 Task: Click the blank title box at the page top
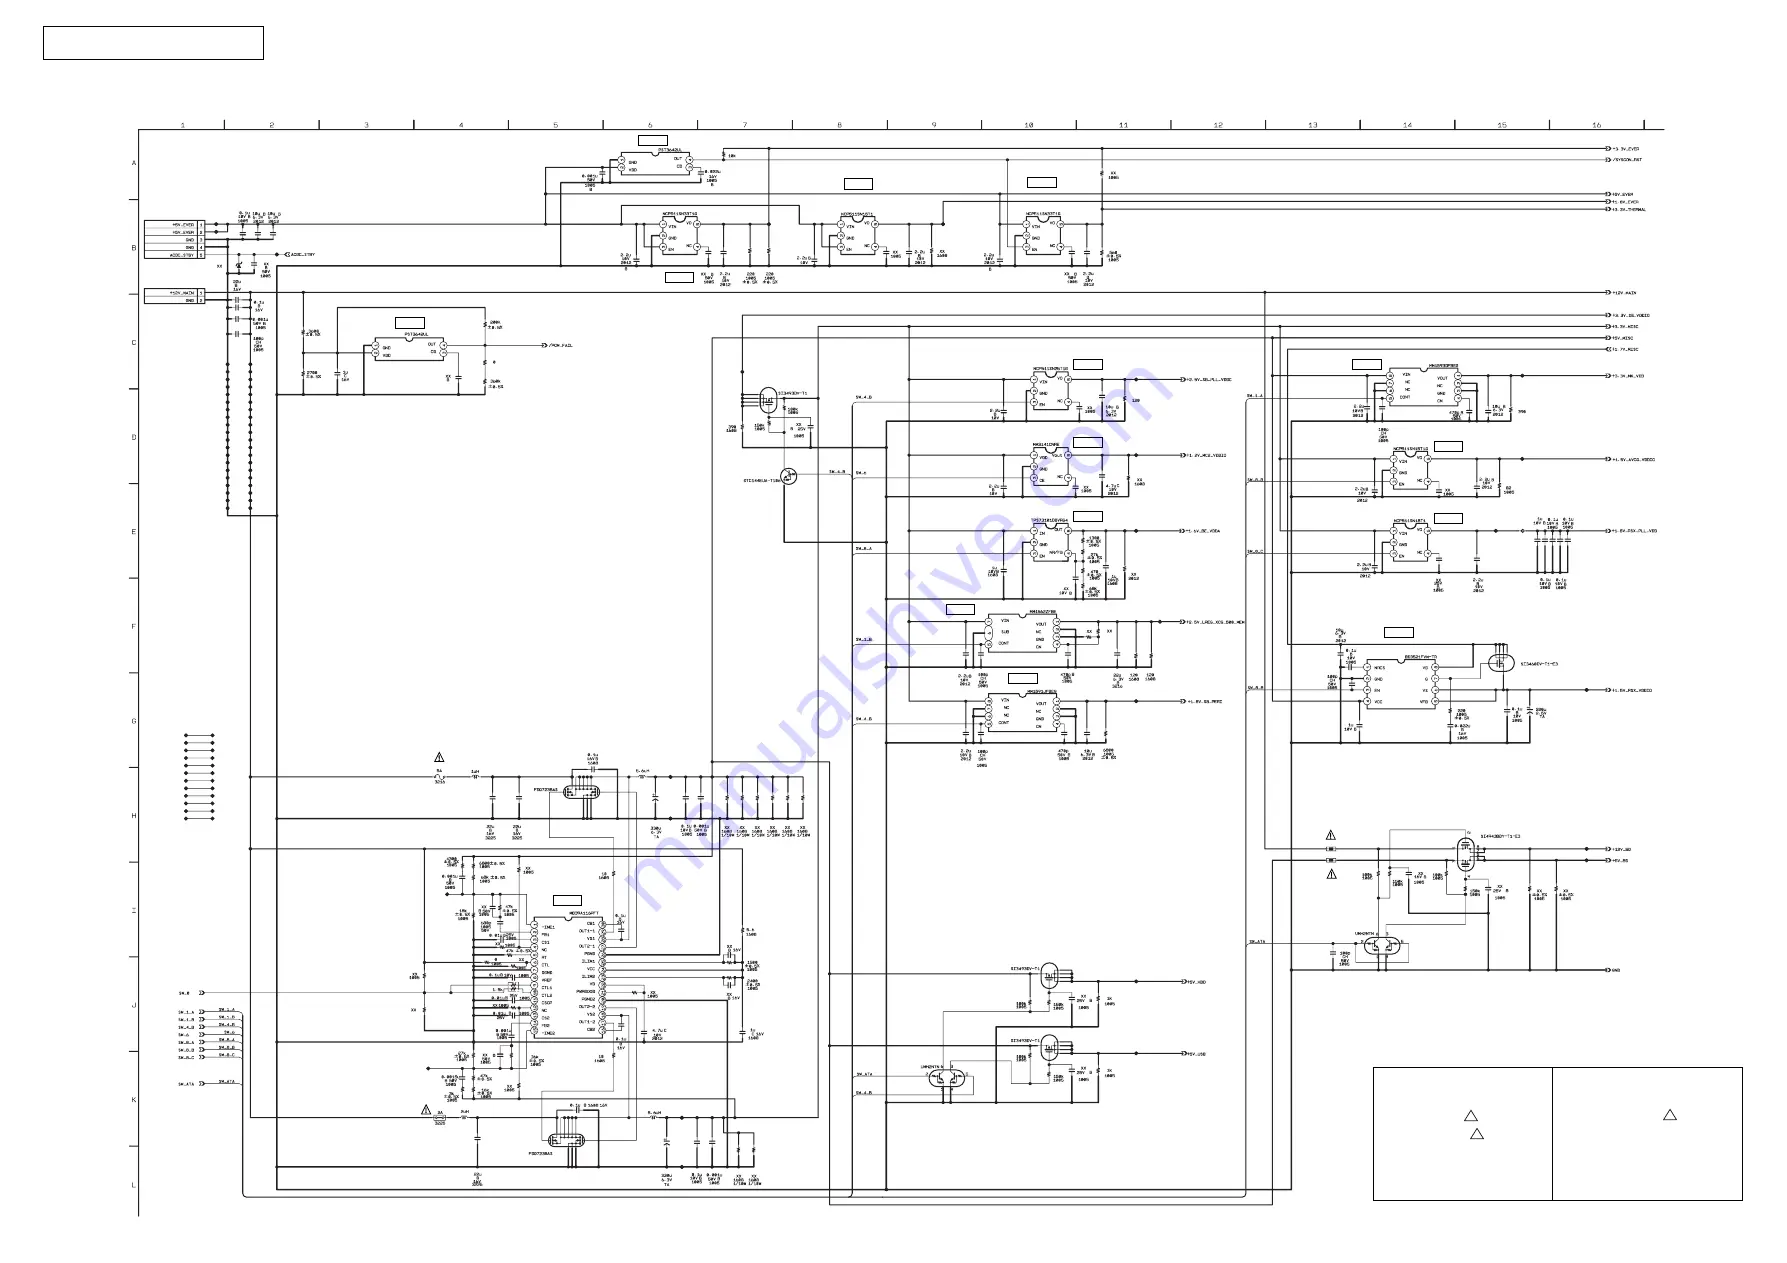point(153,43)
